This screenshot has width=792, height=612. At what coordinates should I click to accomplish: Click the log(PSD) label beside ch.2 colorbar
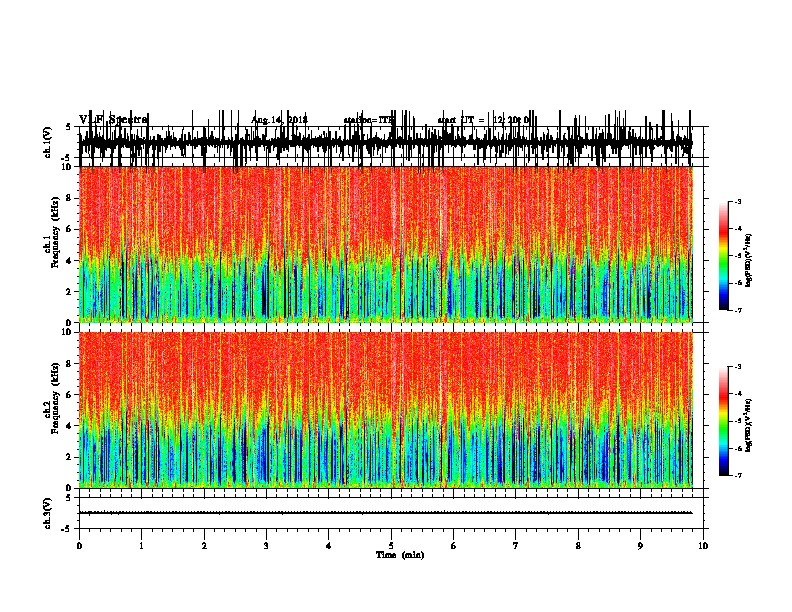pyautogui.click(x=749, y=425)
